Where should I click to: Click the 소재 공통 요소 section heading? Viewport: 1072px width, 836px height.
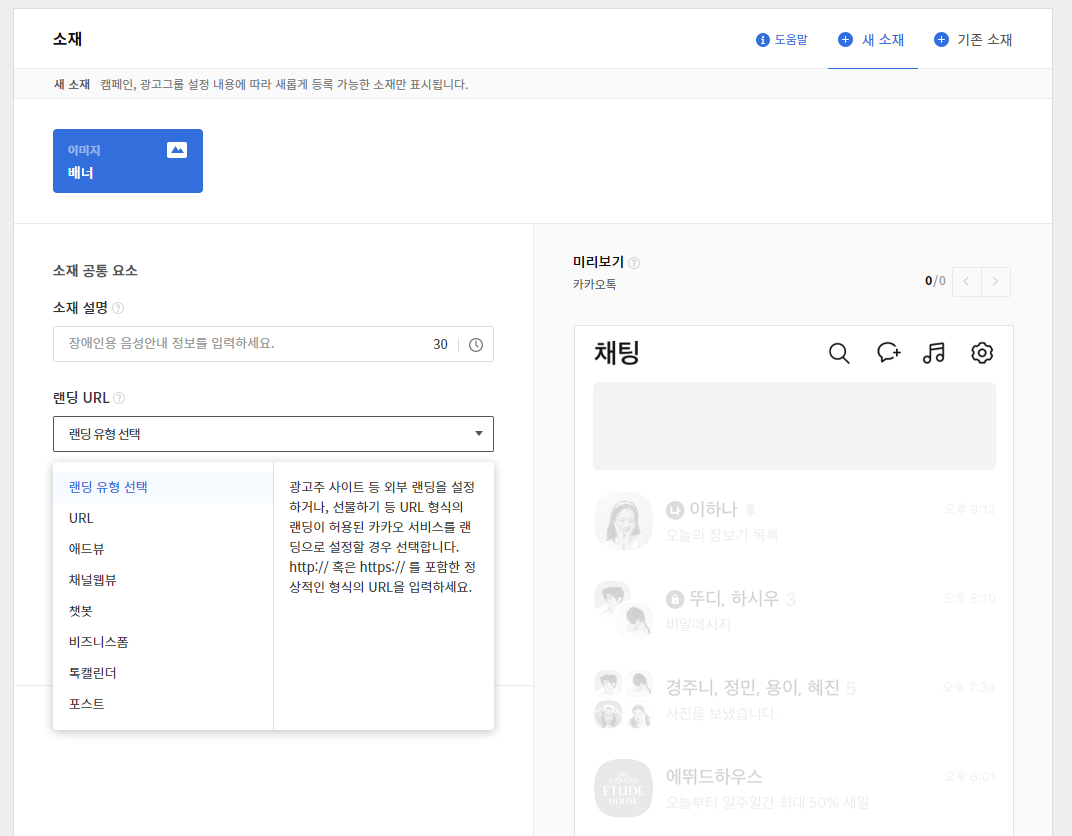point(95,271)
